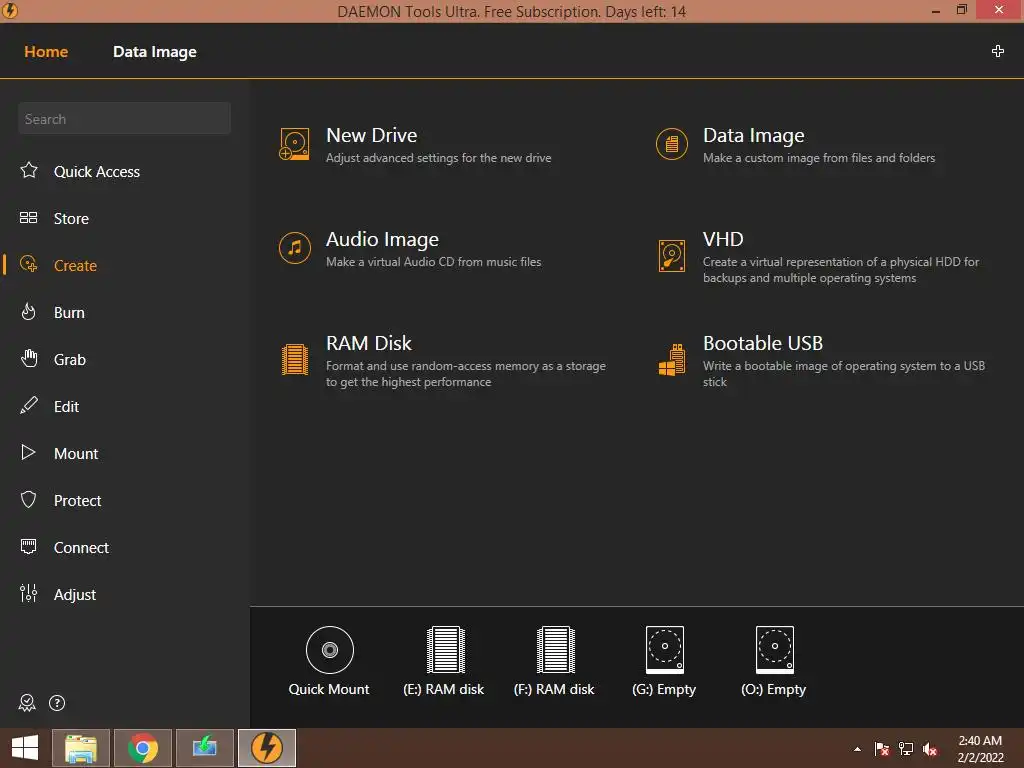Click the Quick Access star icon

(x=29, y=170)
